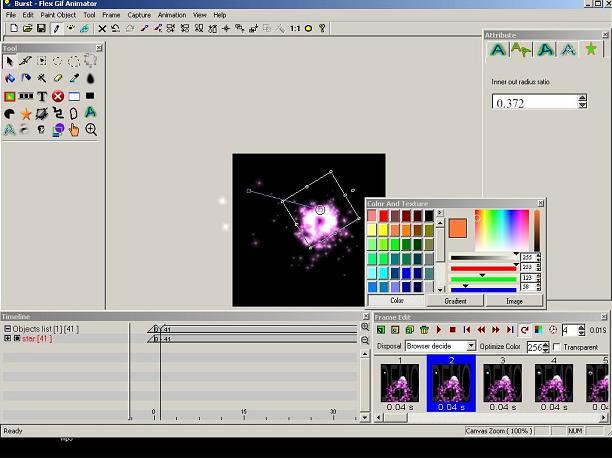Select the eyedropper tool
Viewport: 612px width, 459px height.
coord(74,78)
